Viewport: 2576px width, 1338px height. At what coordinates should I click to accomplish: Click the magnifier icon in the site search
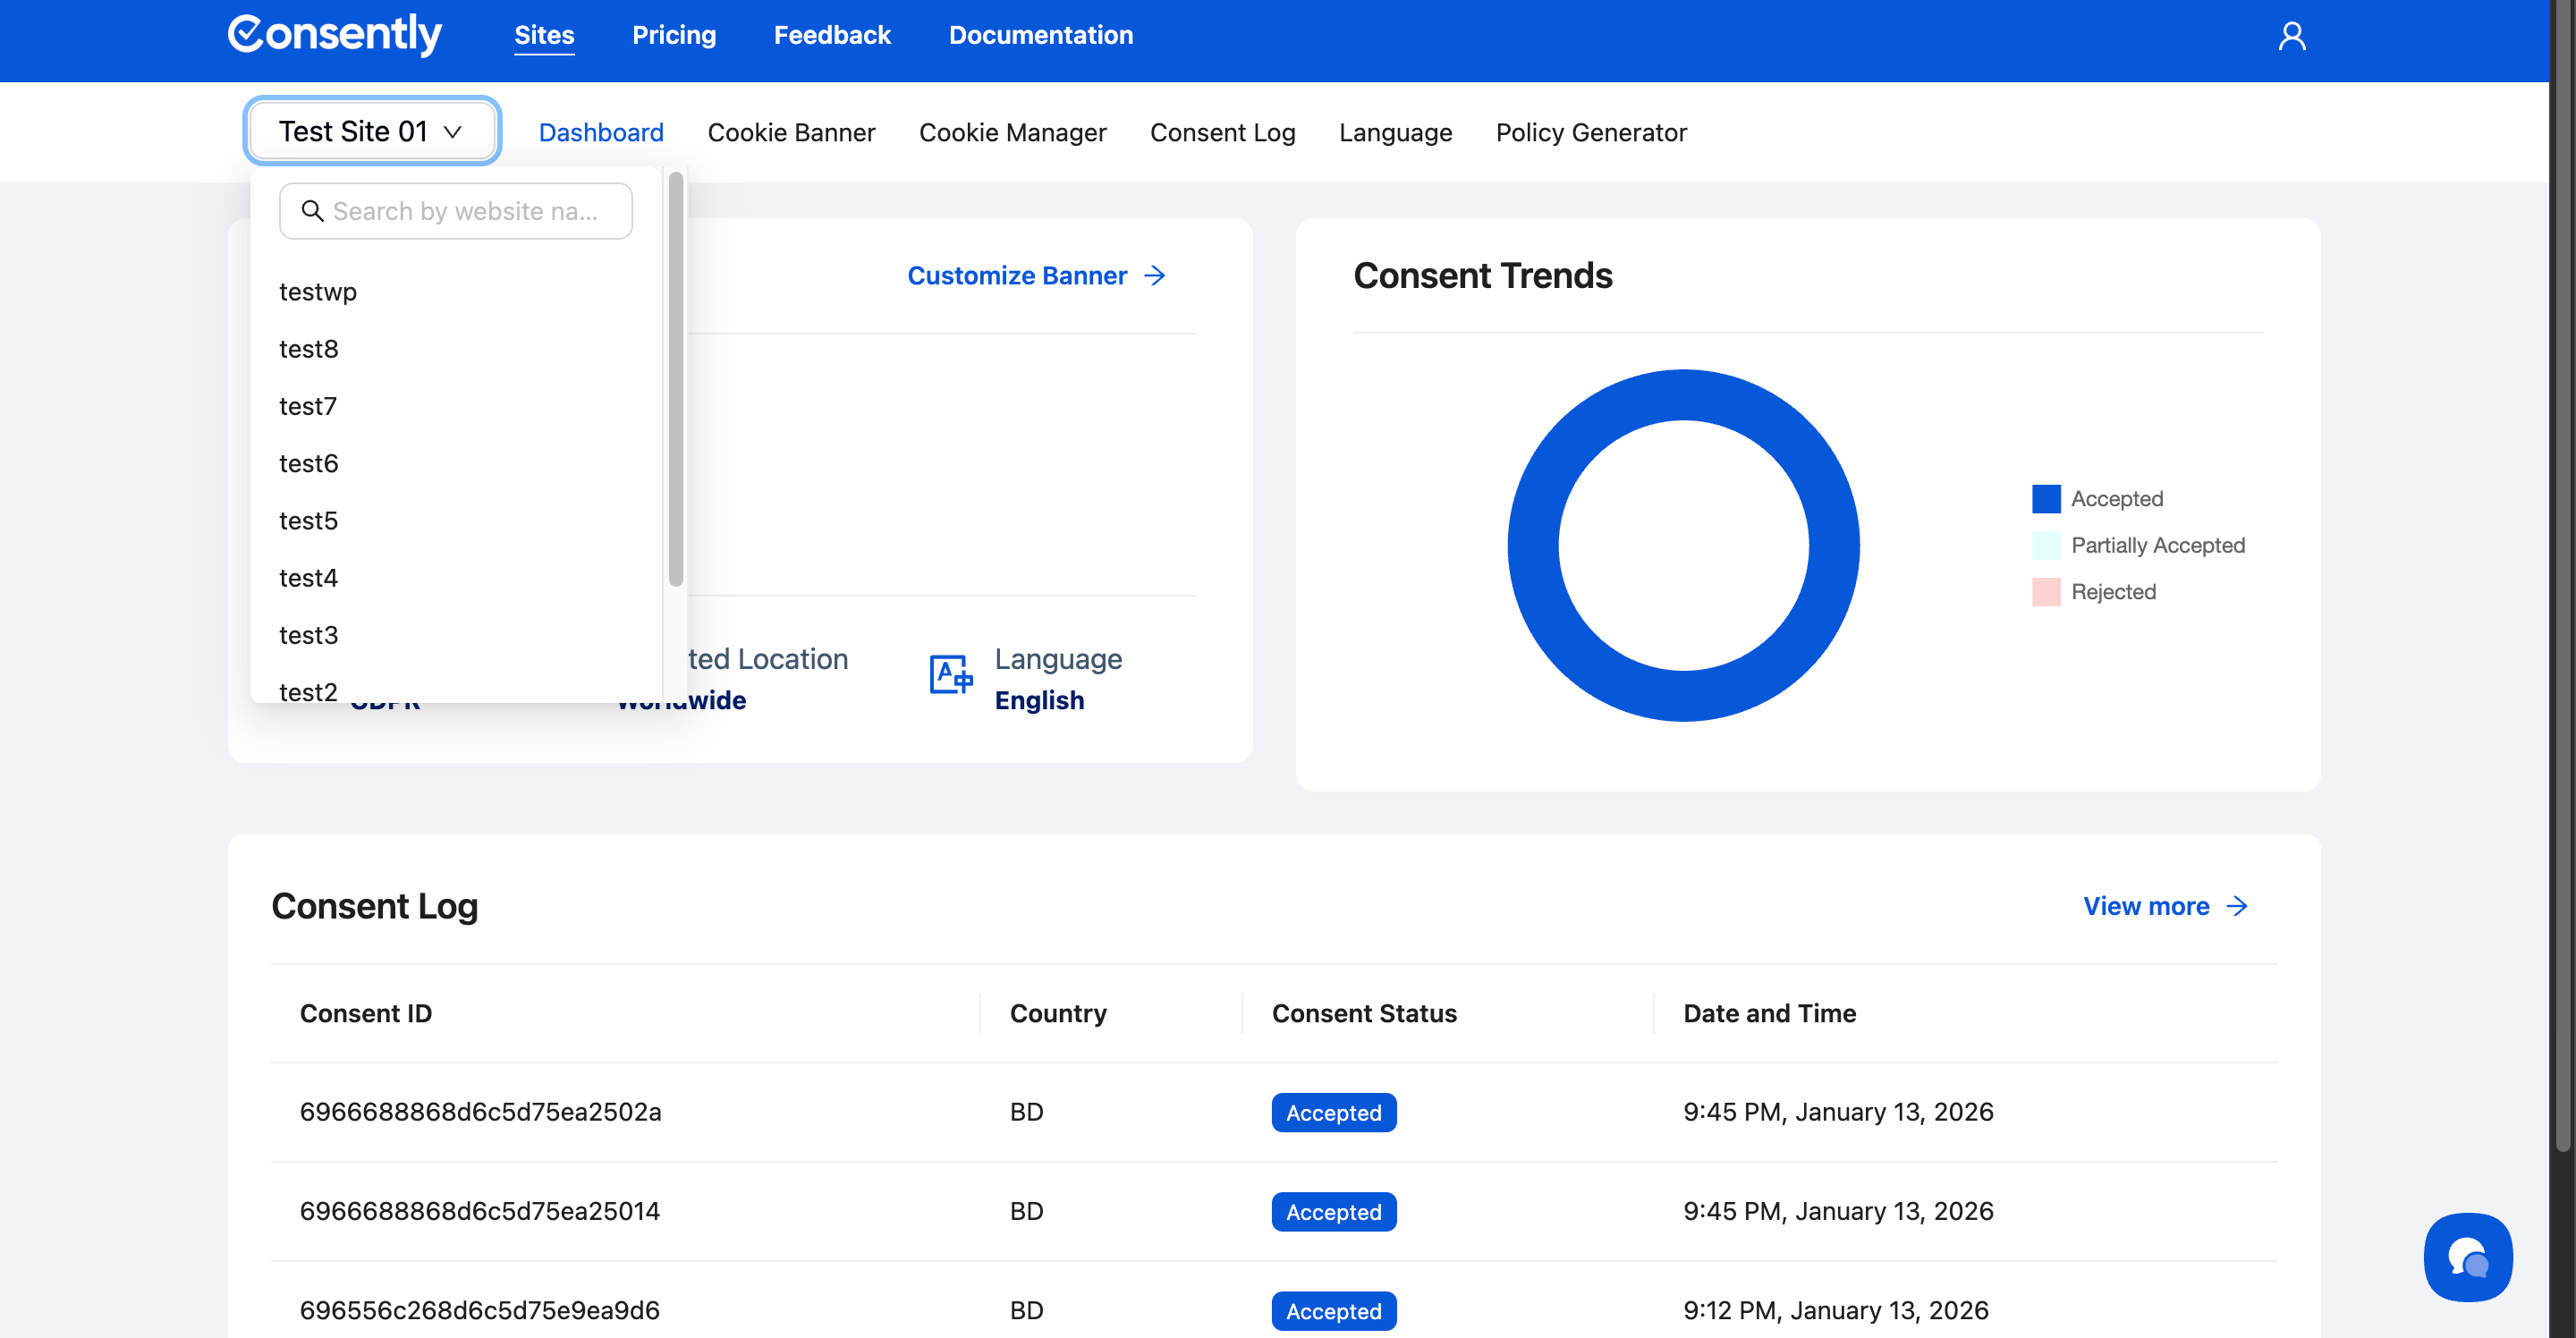coord(312,211)
